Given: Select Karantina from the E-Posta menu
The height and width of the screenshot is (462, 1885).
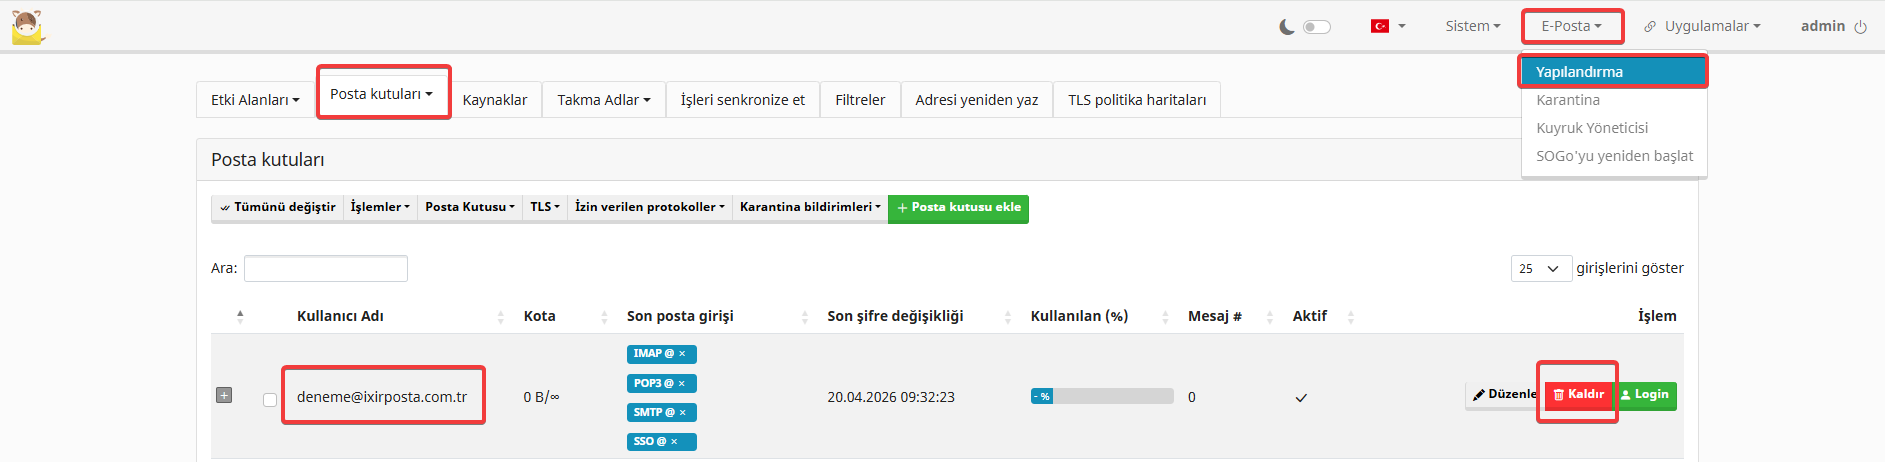Looking at the screenshot, I should 1567,100.
